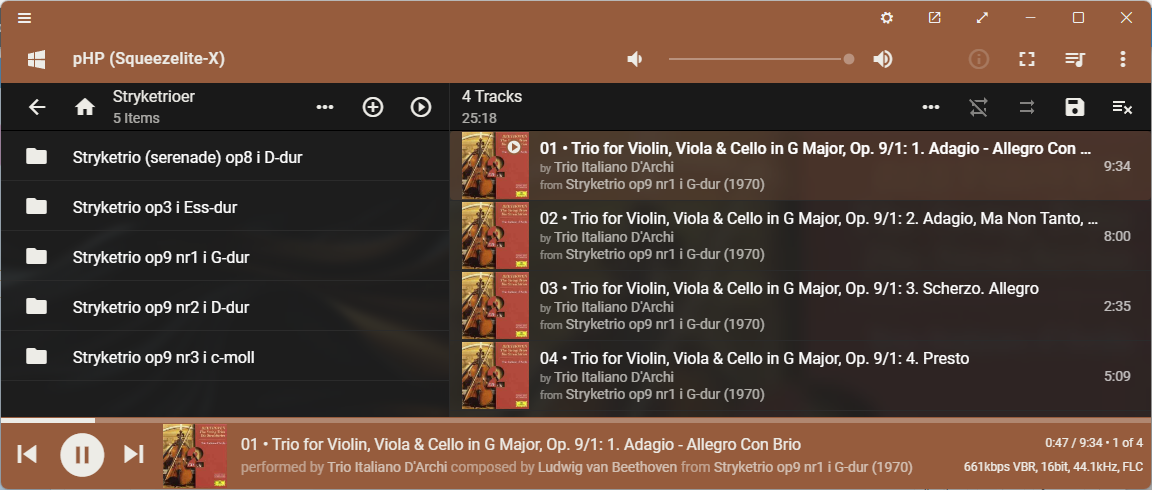The height and width of the screenshot is (490, 1152).
Task: Clear the queue
Action: tap(1122, 107)
